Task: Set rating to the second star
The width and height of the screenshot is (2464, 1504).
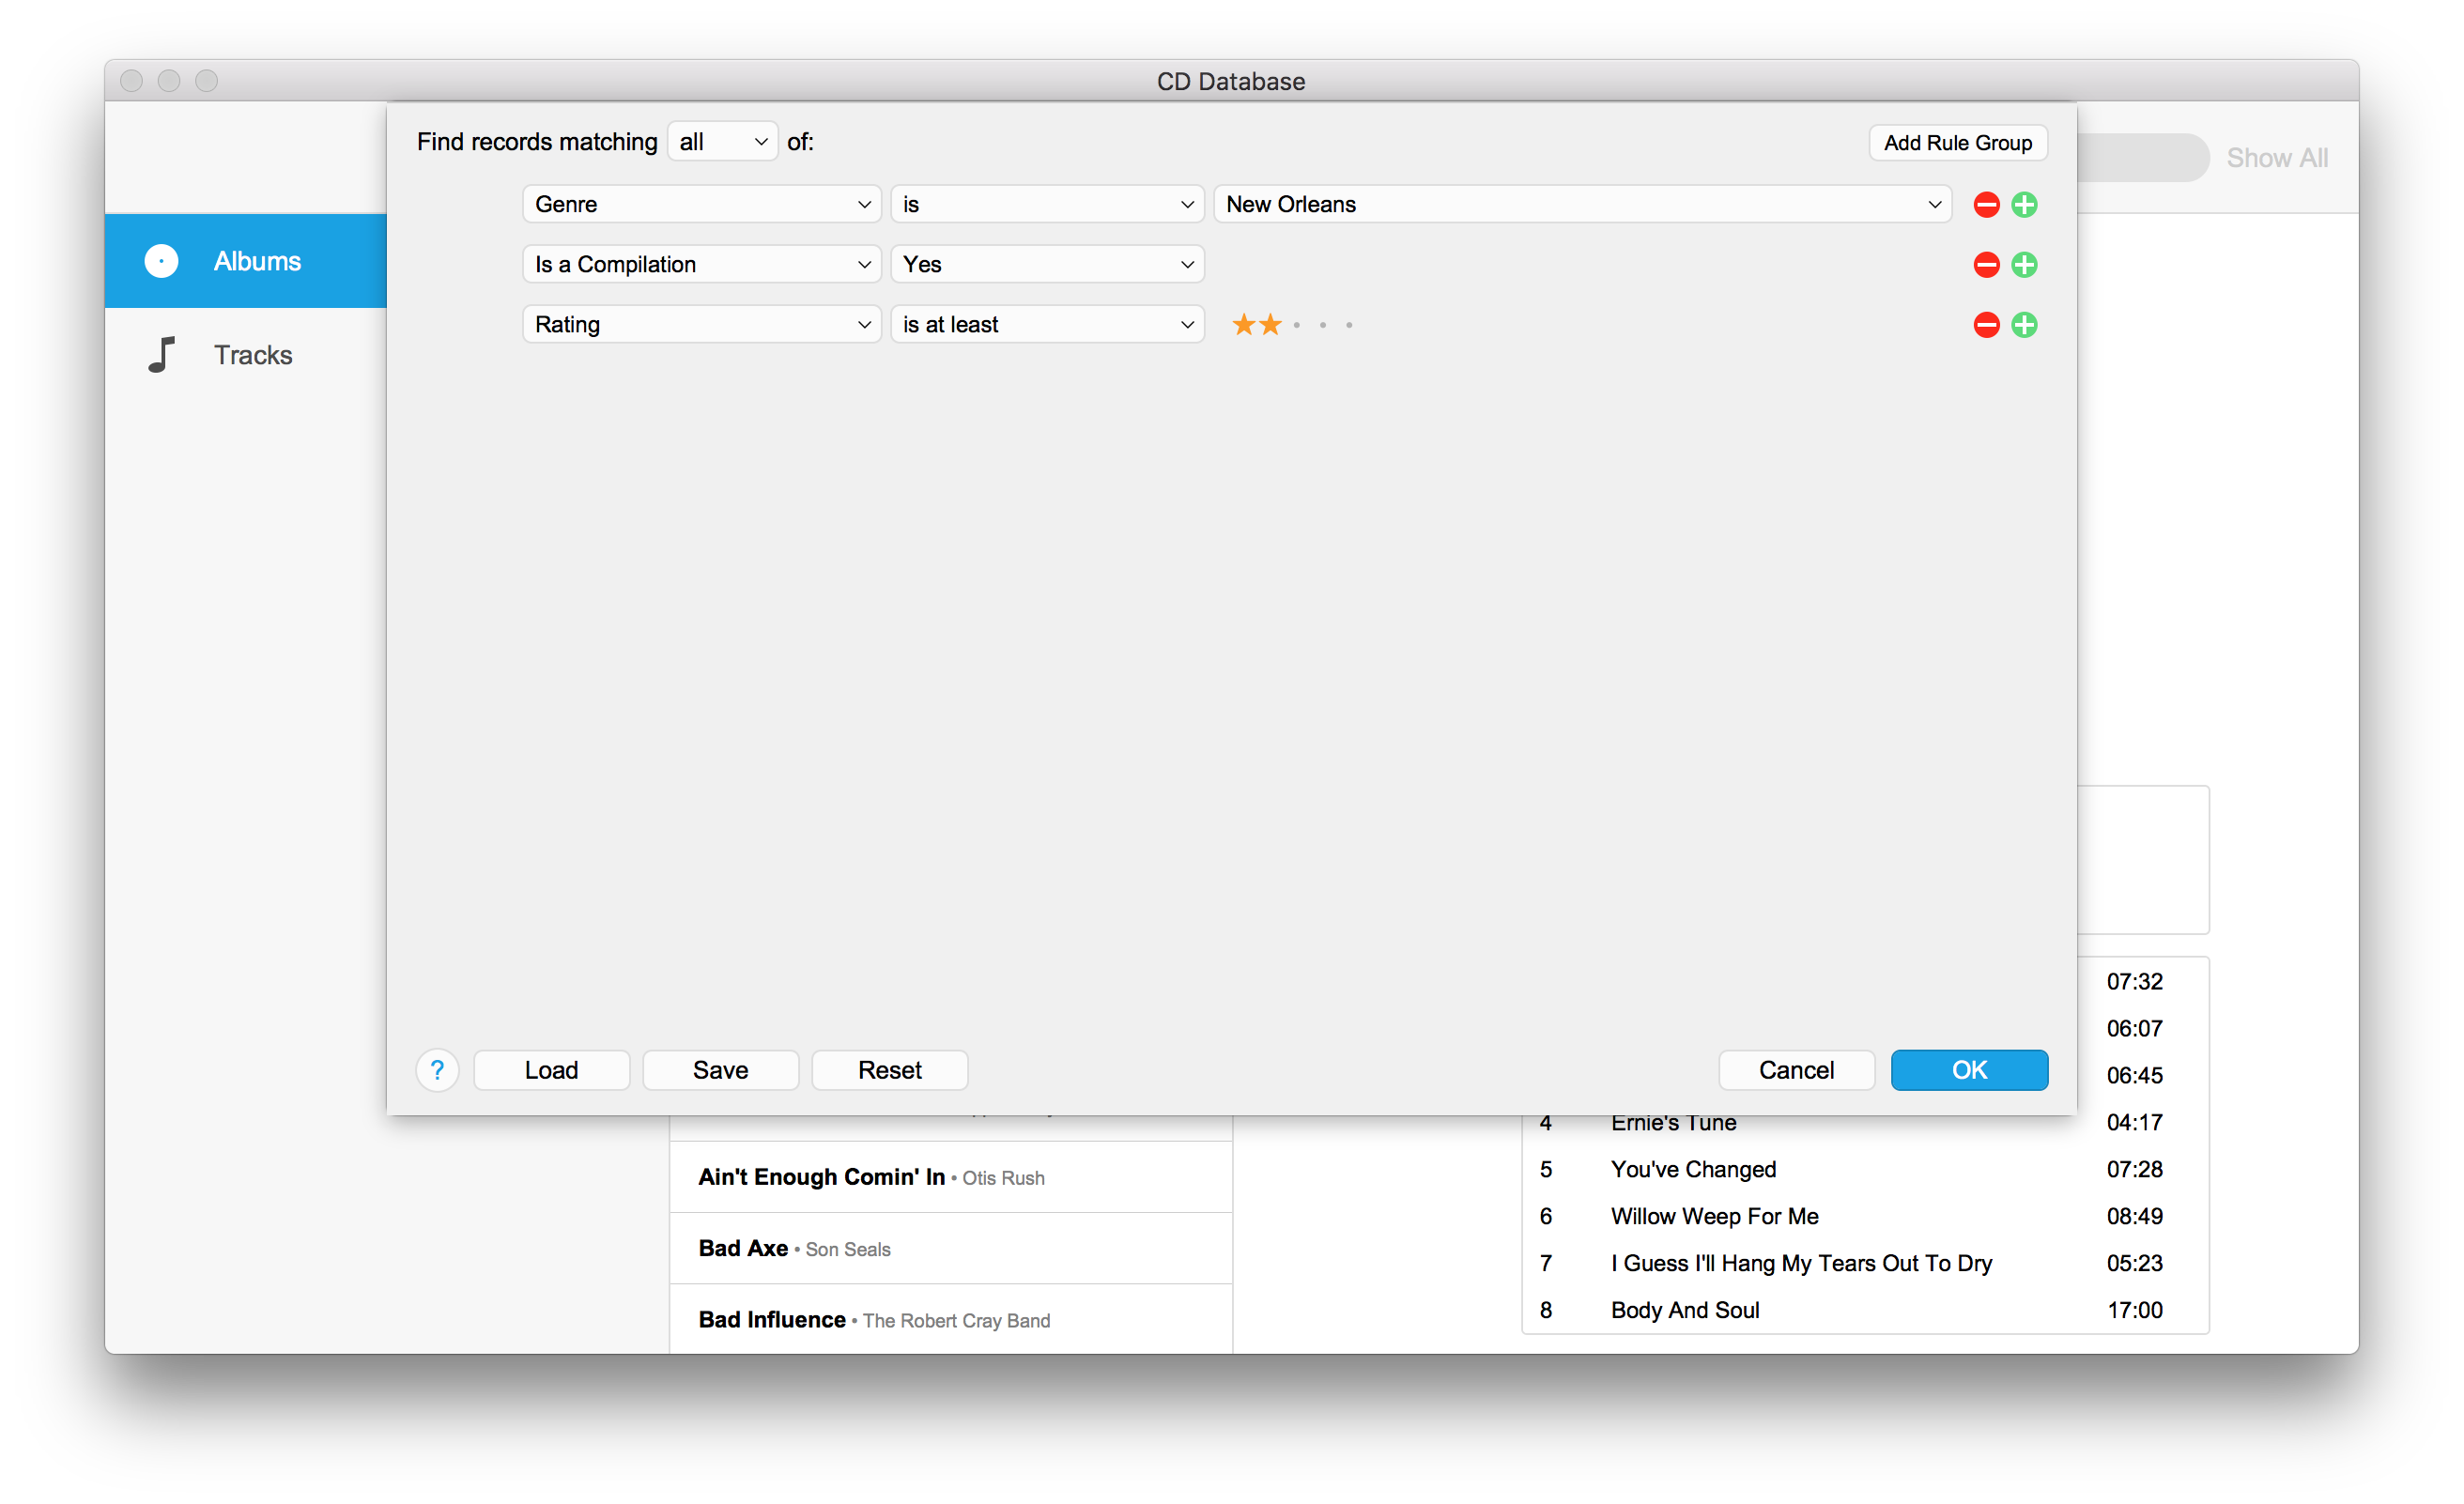Action: [x=1270, y=324]
